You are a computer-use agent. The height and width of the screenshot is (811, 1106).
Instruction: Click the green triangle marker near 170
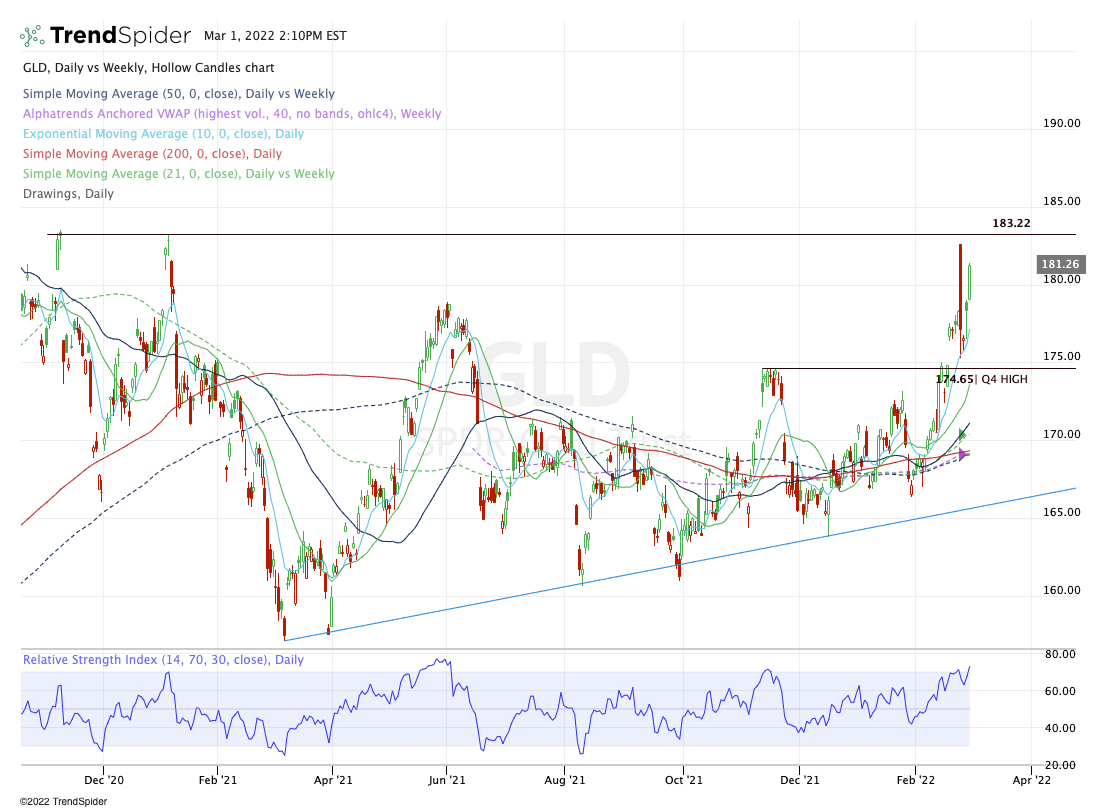pos(963,434)
